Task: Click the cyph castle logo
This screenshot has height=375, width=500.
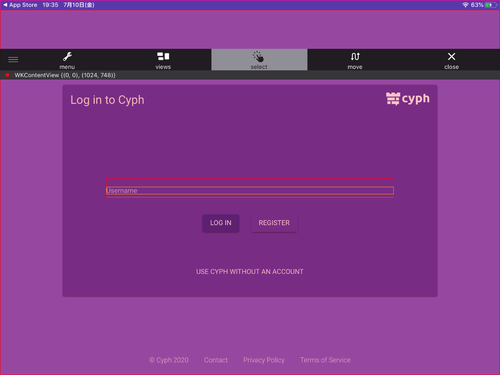Action: [x=408, y=99]
